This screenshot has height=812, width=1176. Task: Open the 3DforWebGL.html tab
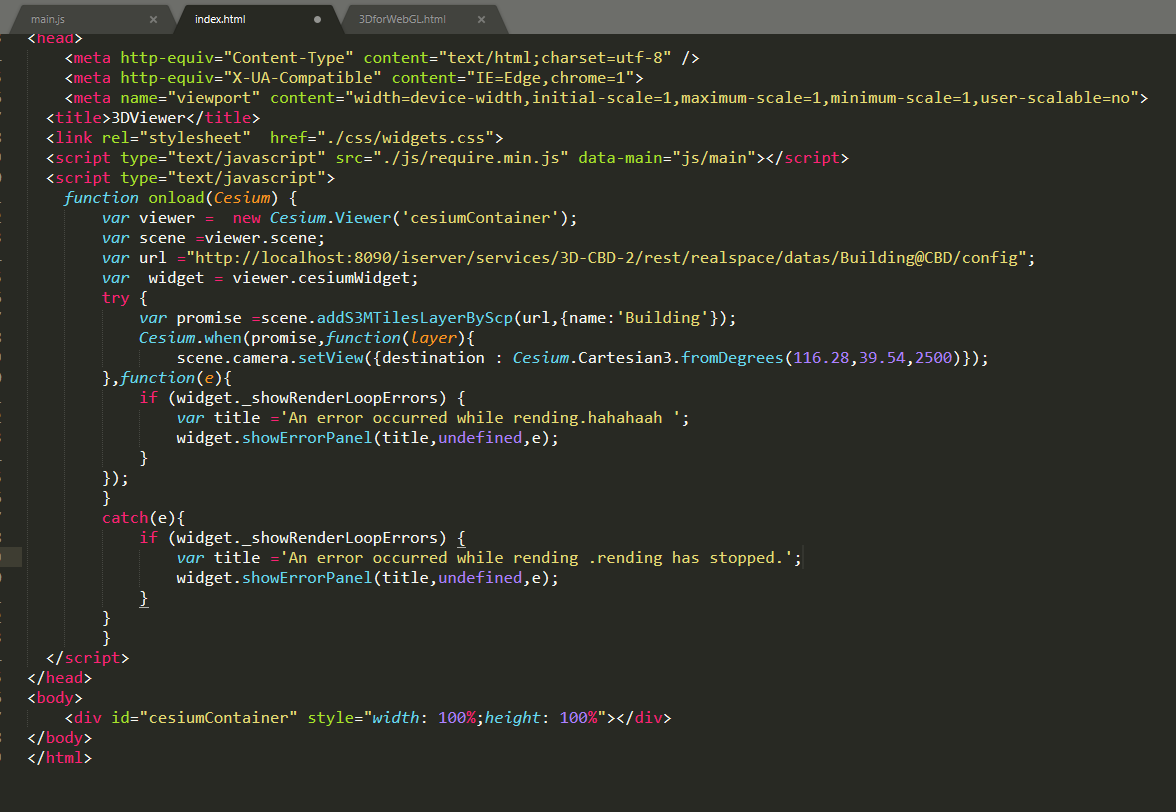pos(402,19)
